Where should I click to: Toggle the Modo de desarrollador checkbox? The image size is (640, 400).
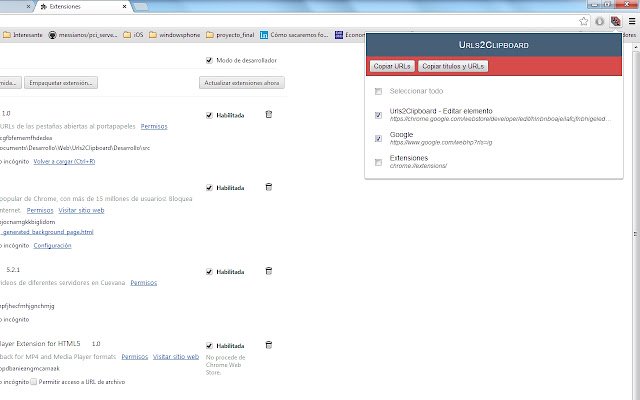(209, 60)
